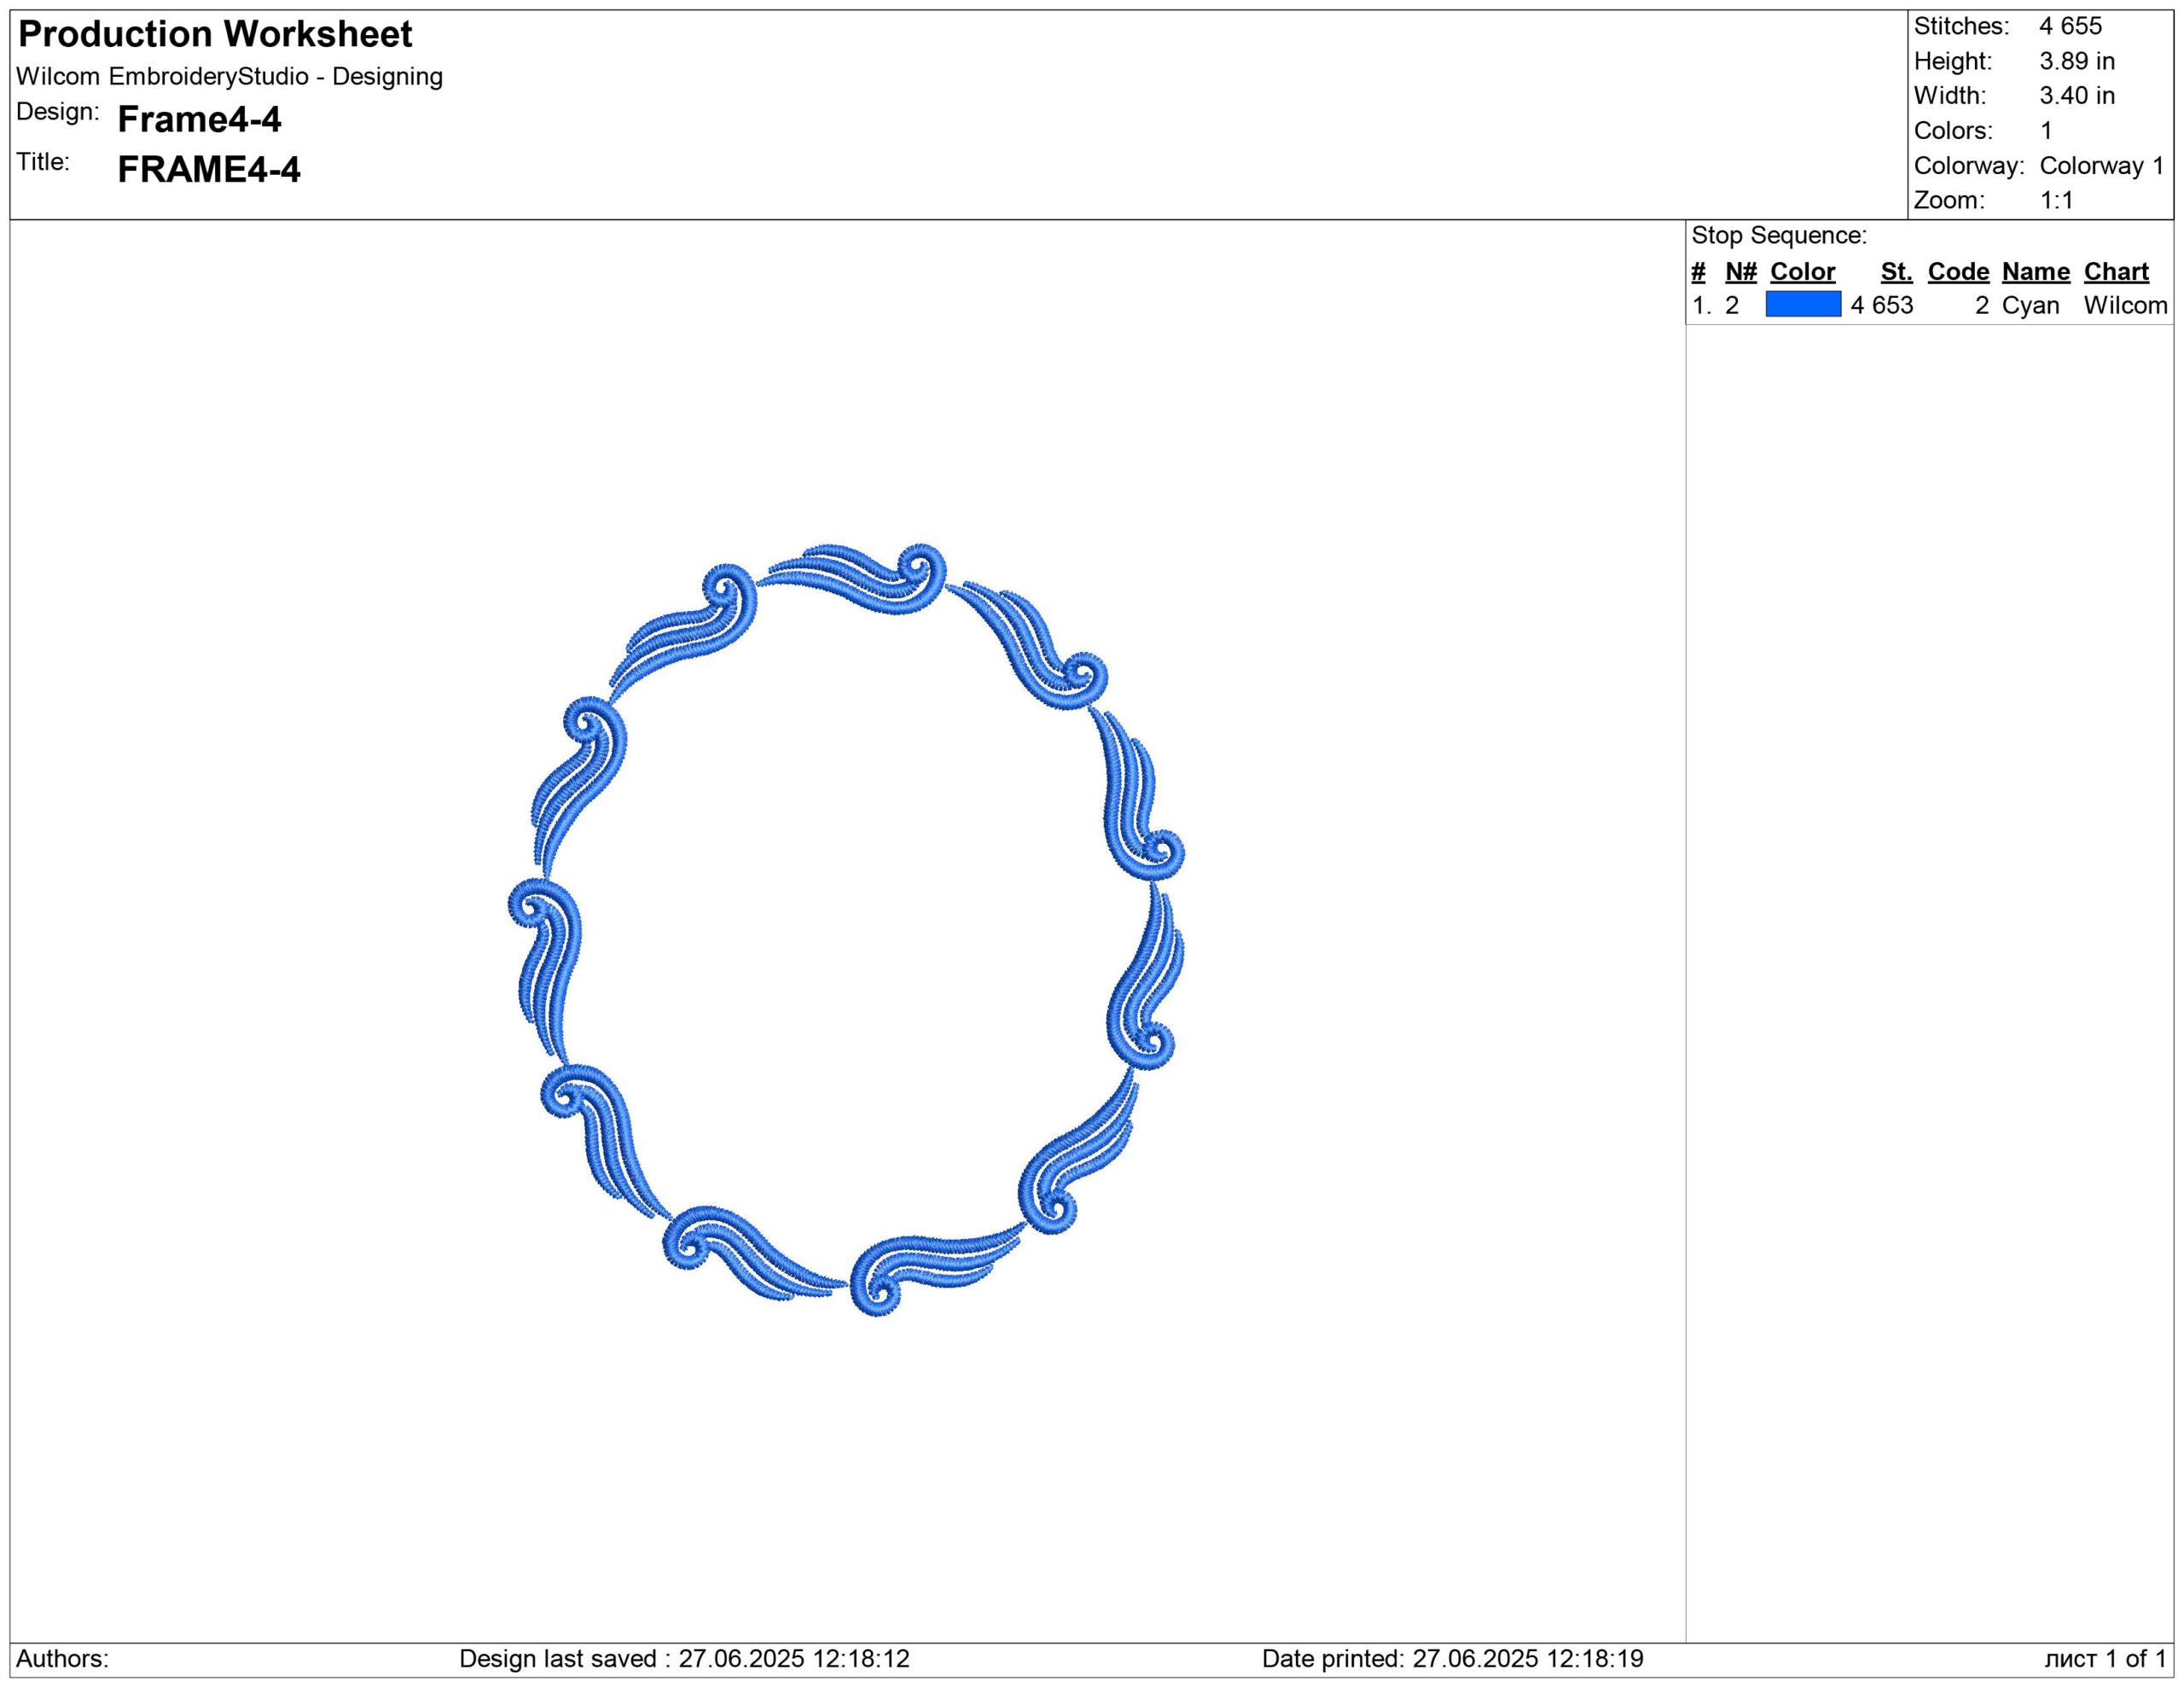Click the Zoom 1:1 value
The image size is (2184, 1681).
pos(2056,201)
